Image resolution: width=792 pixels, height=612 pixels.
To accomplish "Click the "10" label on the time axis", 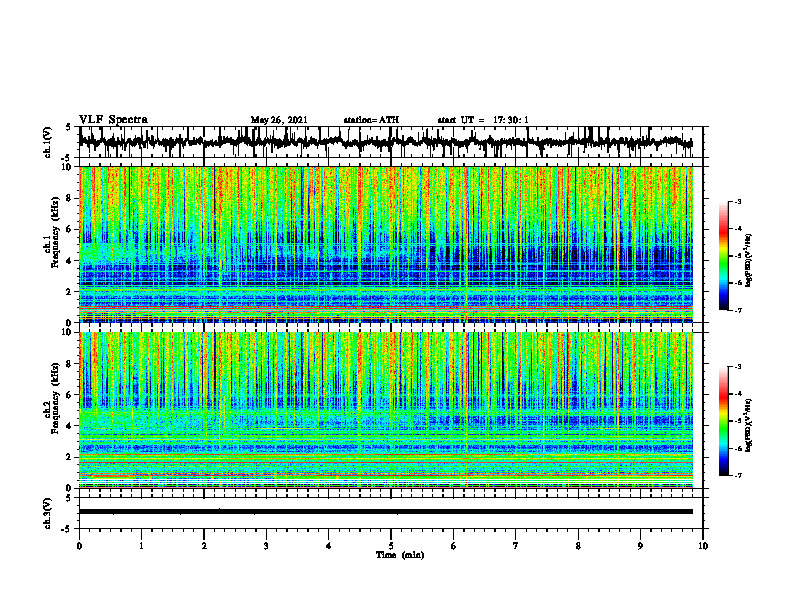I will pos(703,546).
